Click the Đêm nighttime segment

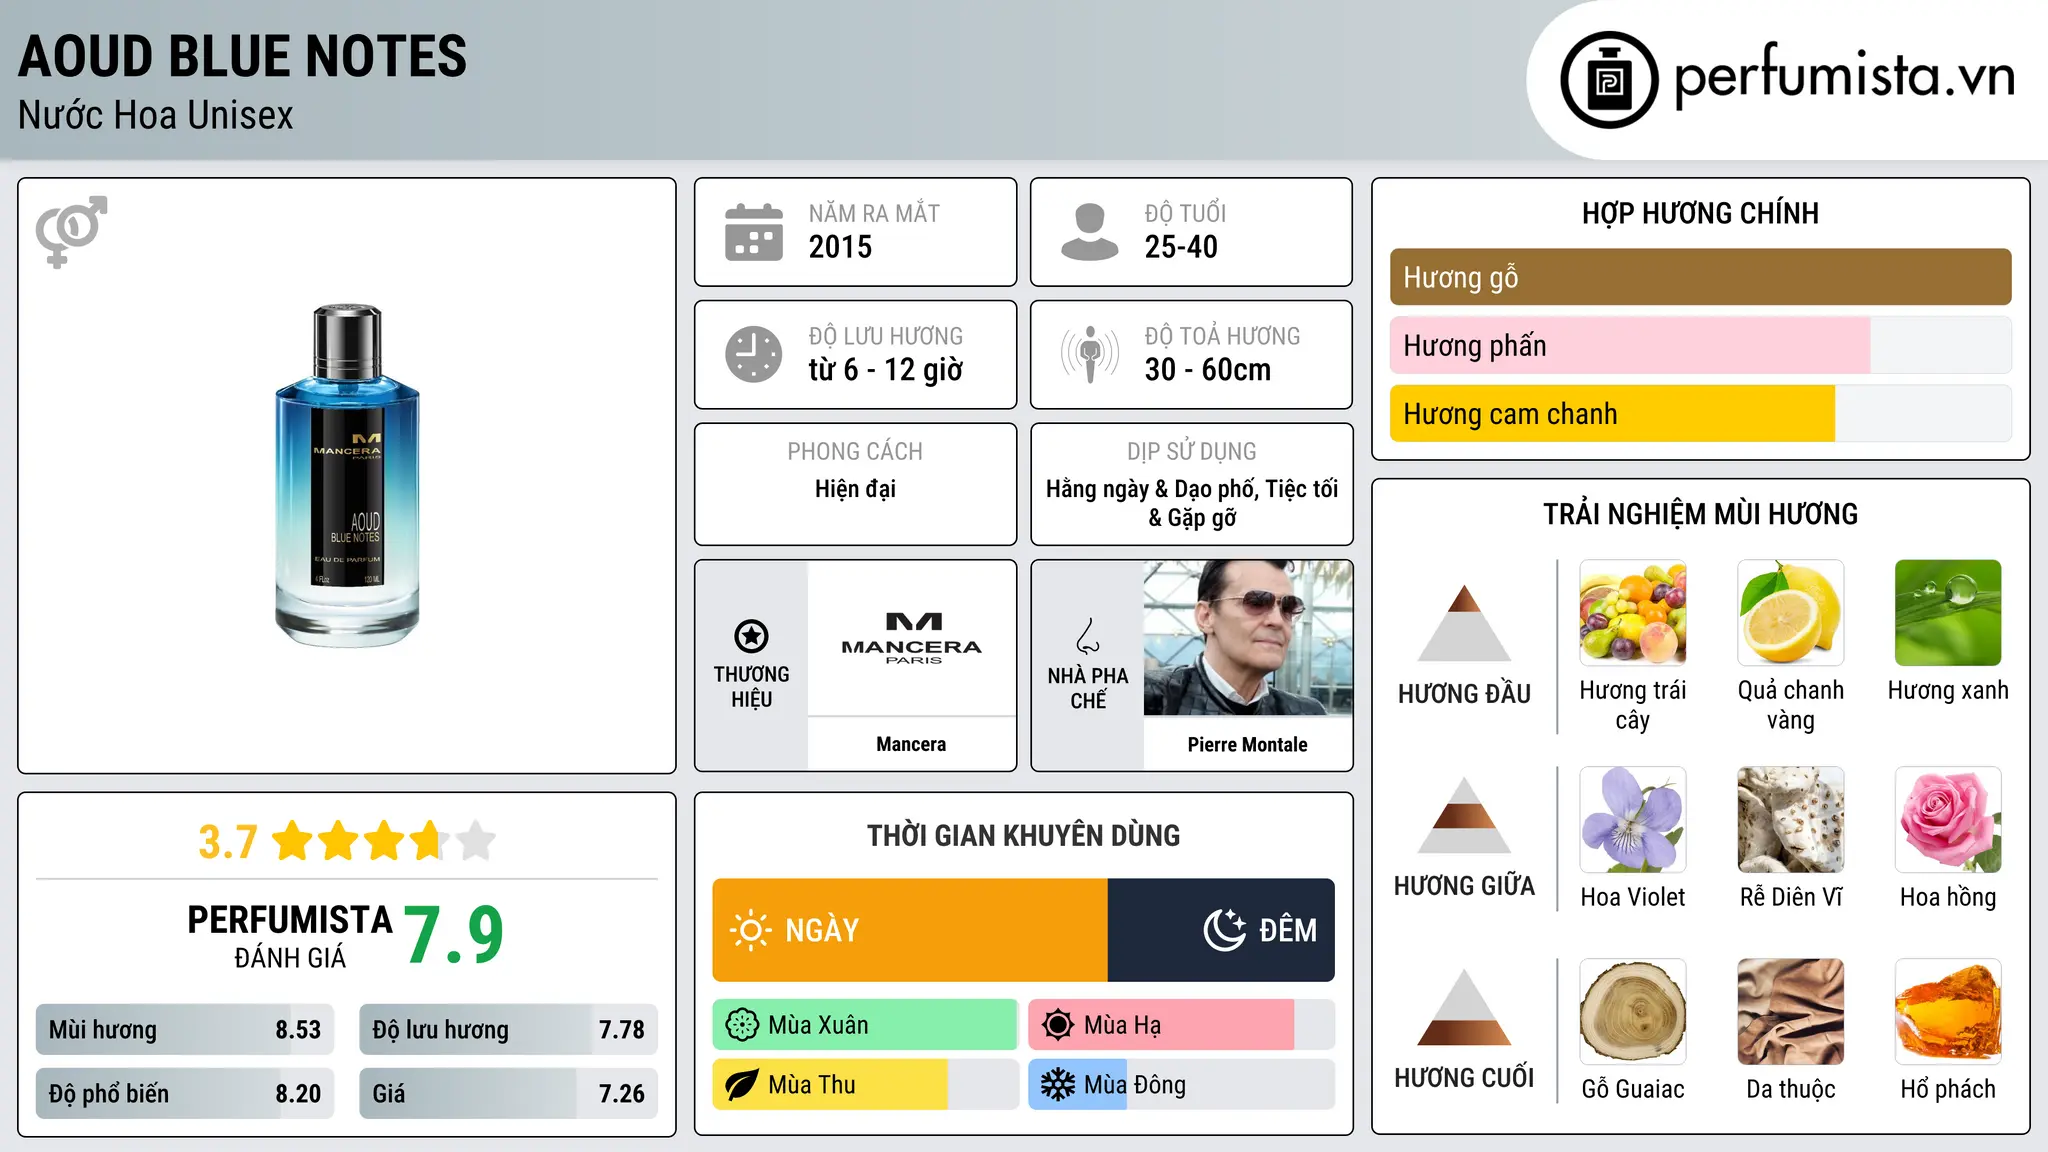pyautogui.click(x=1221, y=930)
